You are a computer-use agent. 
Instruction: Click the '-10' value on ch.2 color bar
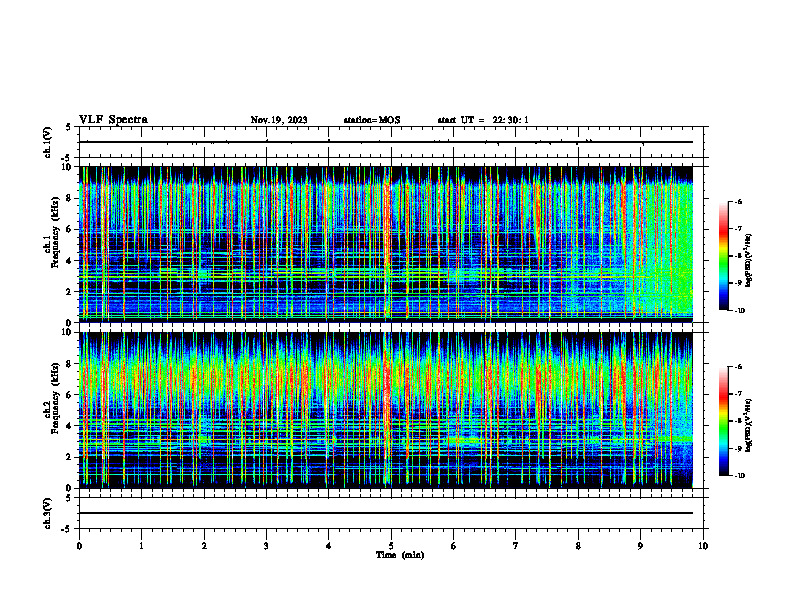pyautogui.click(x=739, y=476)
